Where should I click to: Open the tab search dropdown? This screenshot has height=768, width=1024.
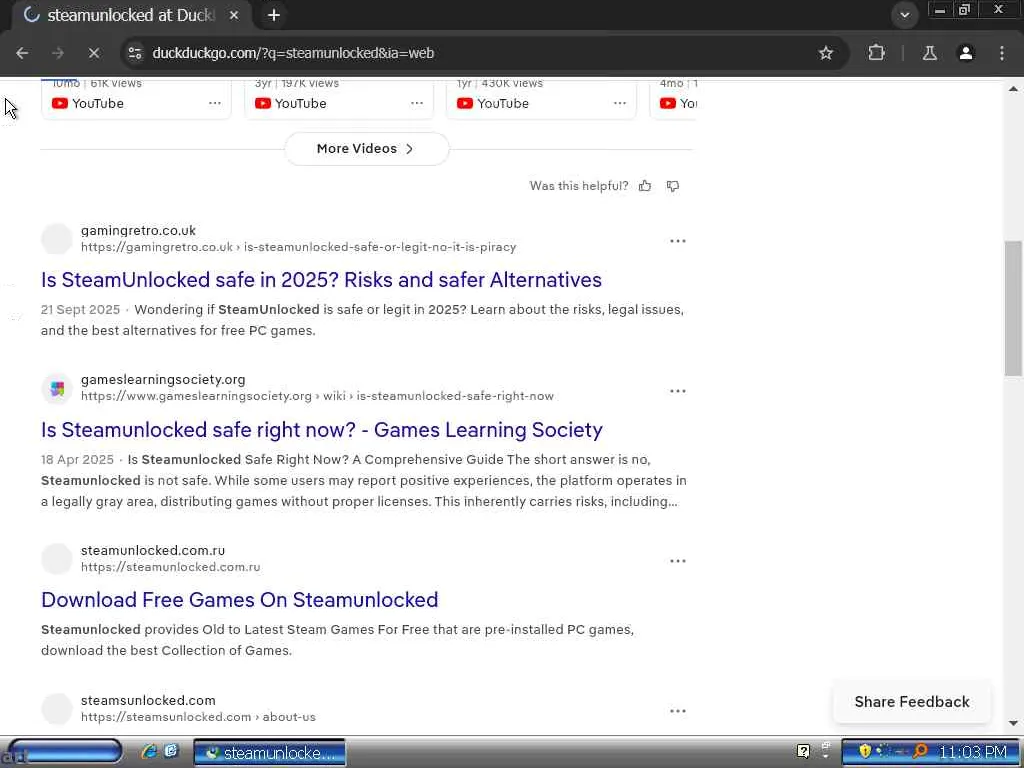pyautogui.click(x=904, y=15)
